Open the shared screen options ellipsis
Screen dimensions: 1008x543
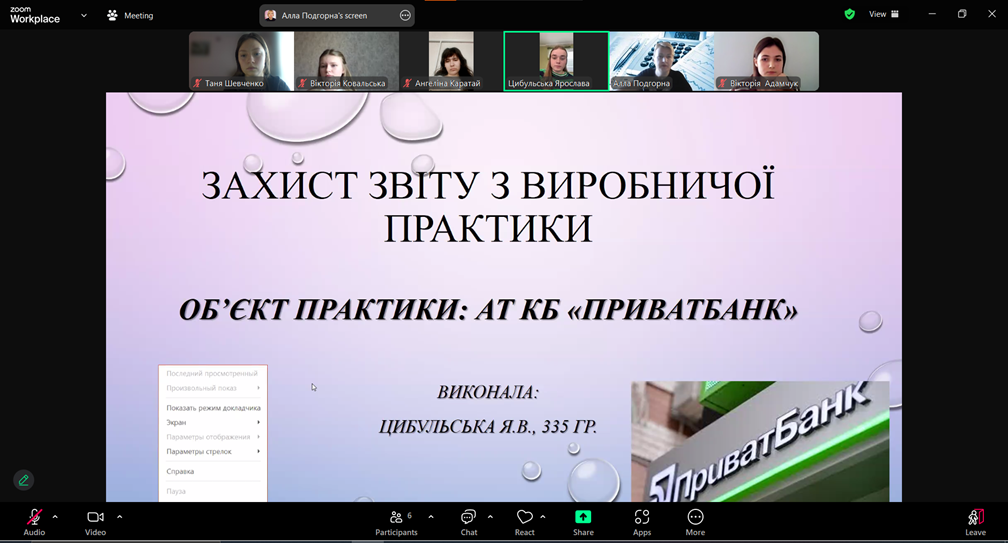coord(404,16)
